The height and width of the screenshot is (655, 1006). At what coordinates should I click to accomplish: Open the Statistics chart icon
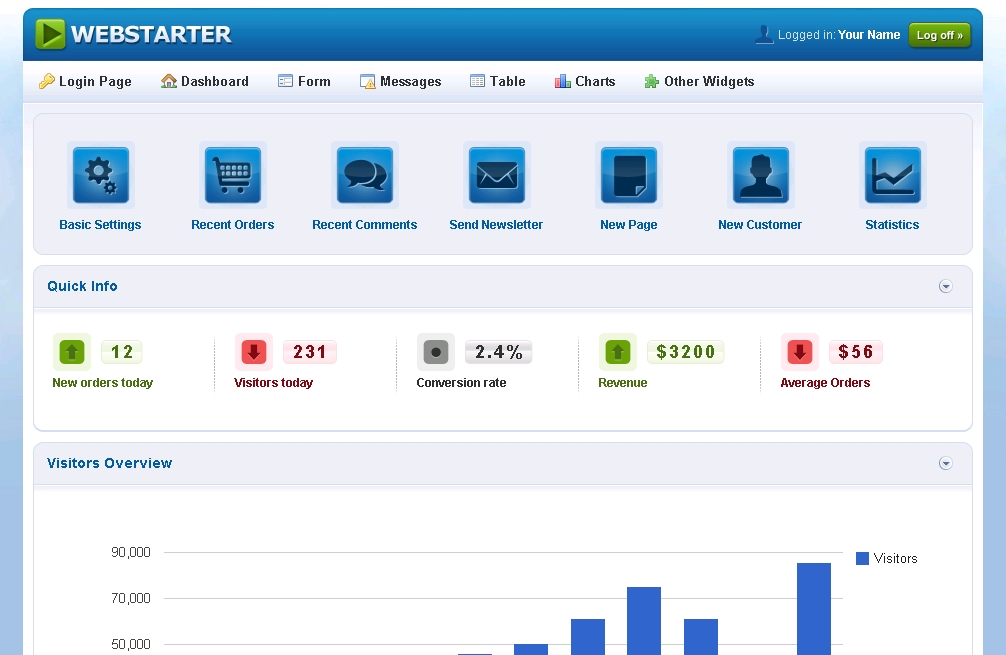(x=892, y=176)
